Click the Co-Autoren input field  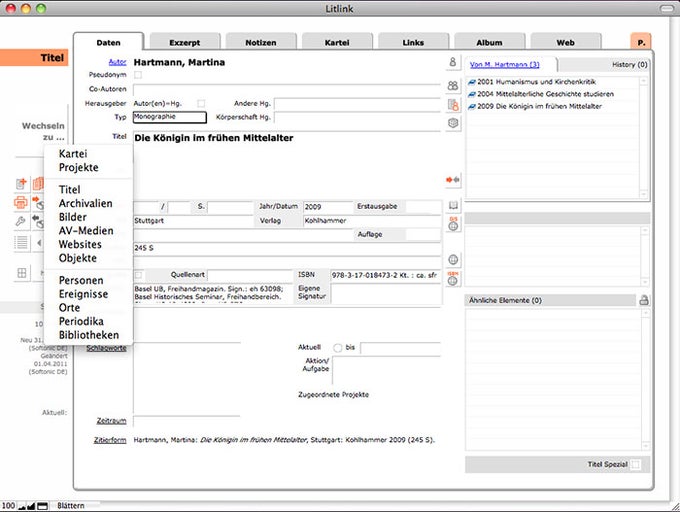(x=287, y=90)
